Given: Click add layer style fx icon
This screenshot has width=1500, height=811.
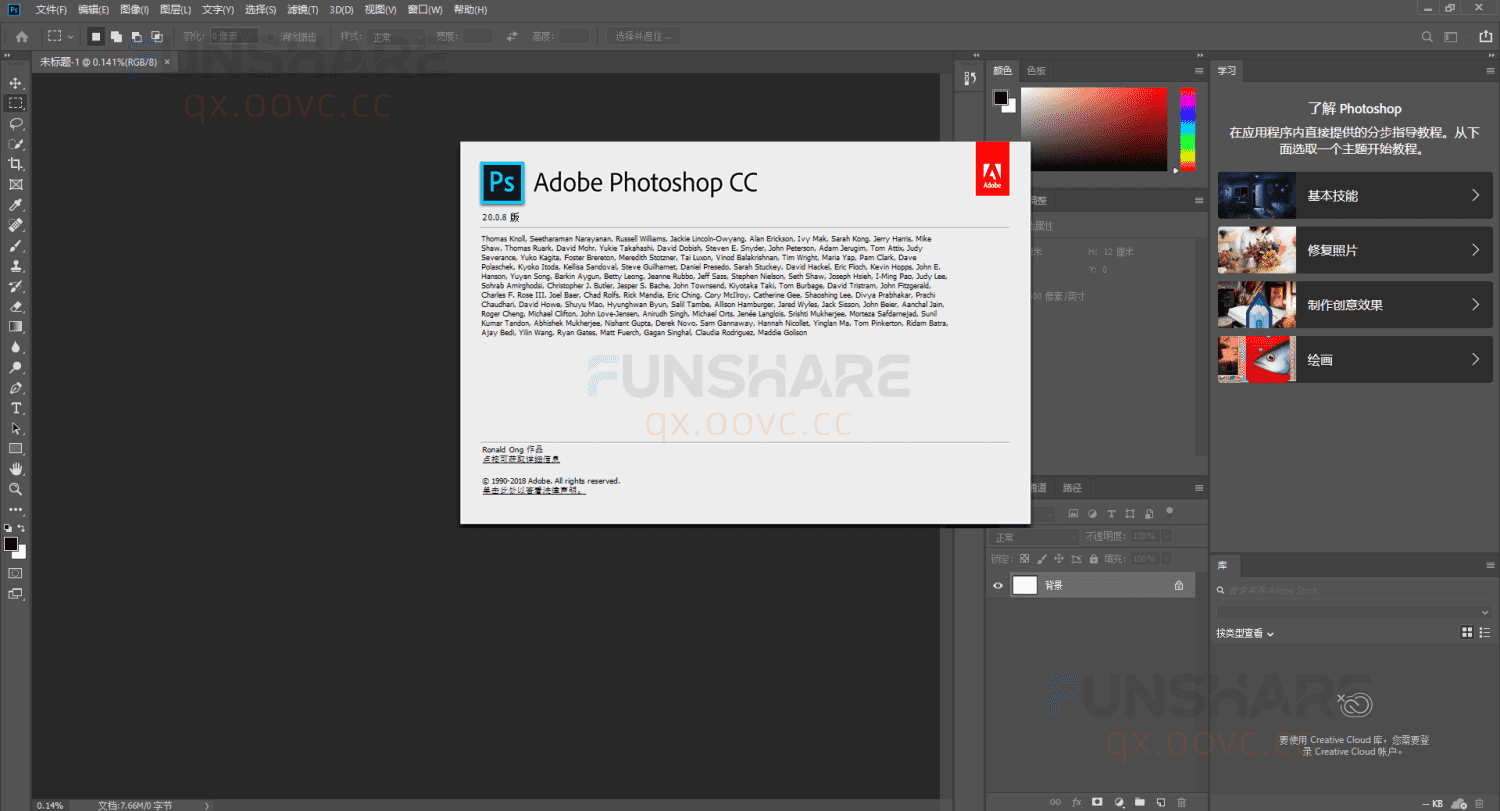Looking at the screenshot, I should click(1077, 802).
